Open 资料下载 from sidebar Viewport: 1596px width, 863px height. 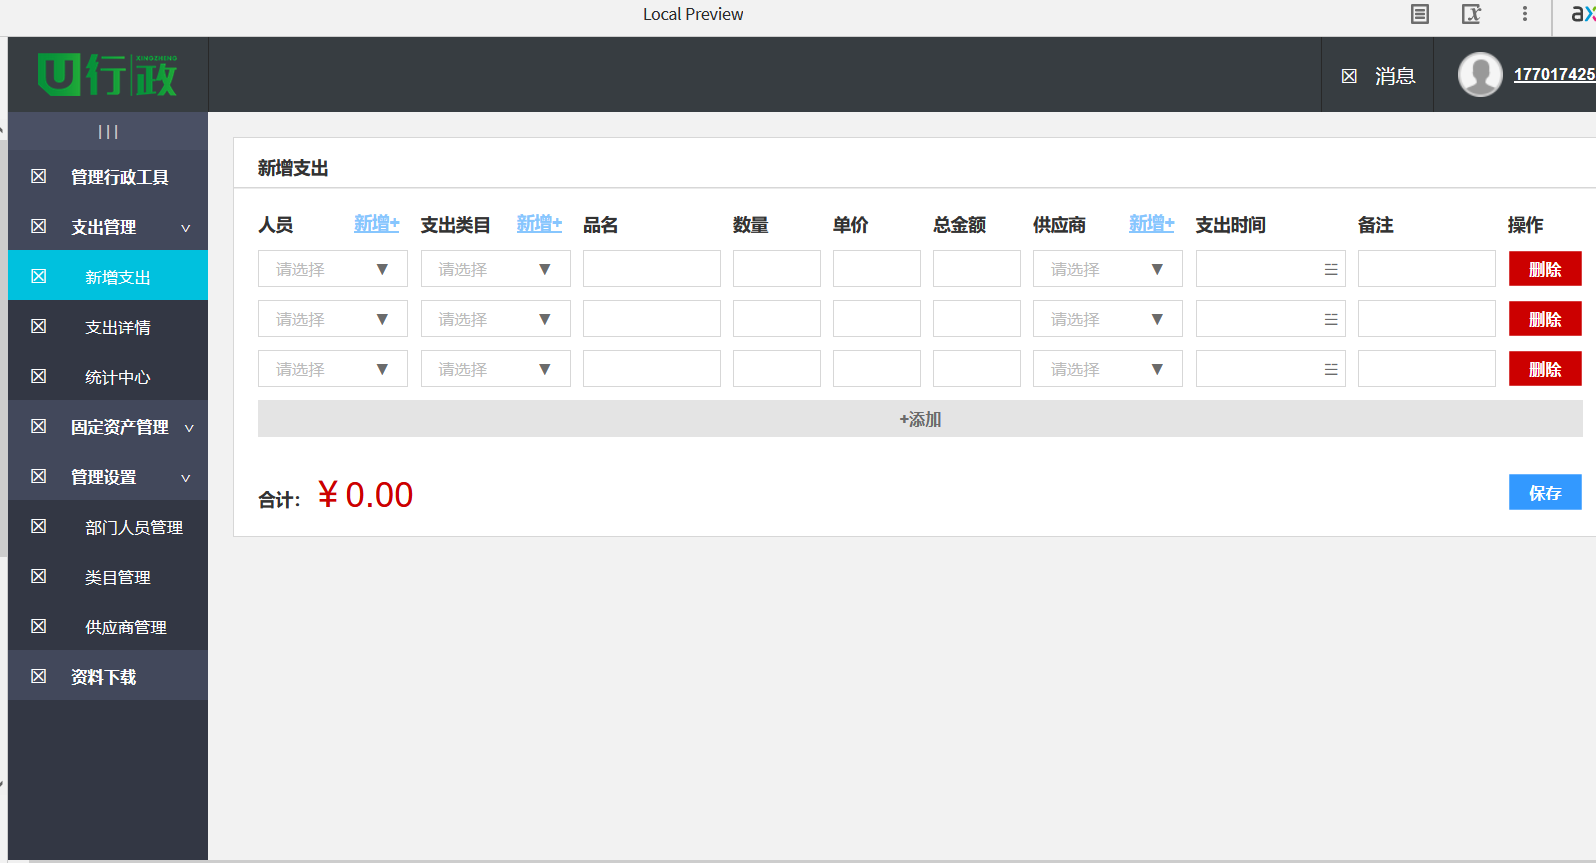[108, 676]
